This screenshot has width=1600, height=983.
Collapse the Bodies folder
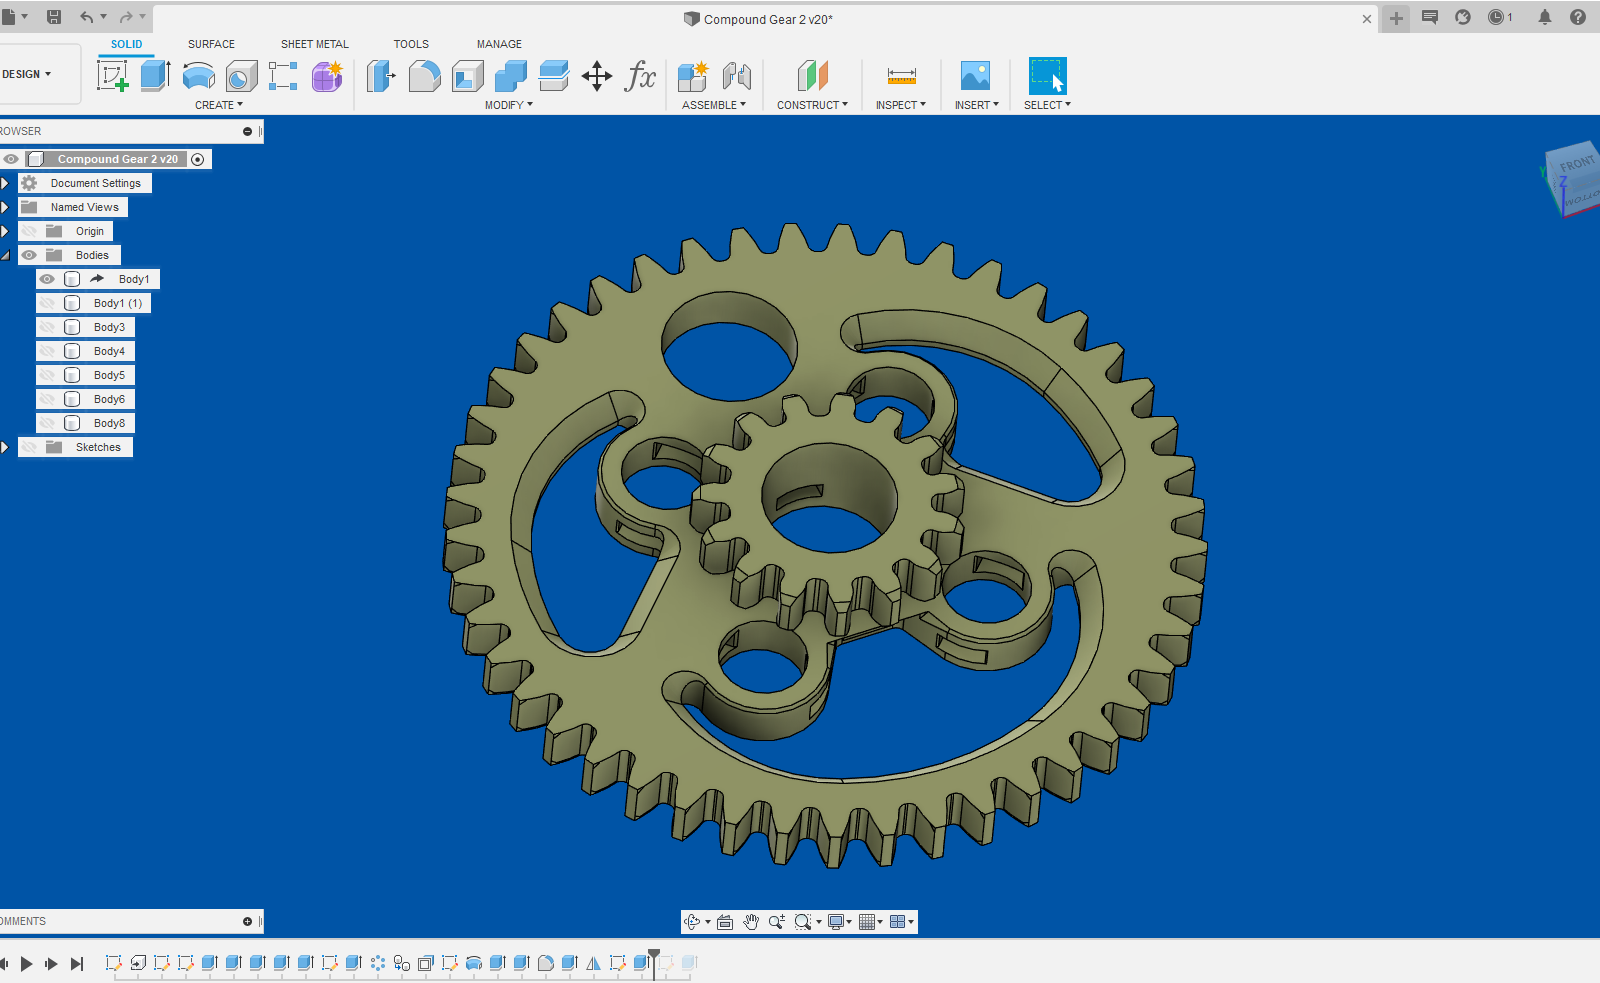(x=5, y=255)
